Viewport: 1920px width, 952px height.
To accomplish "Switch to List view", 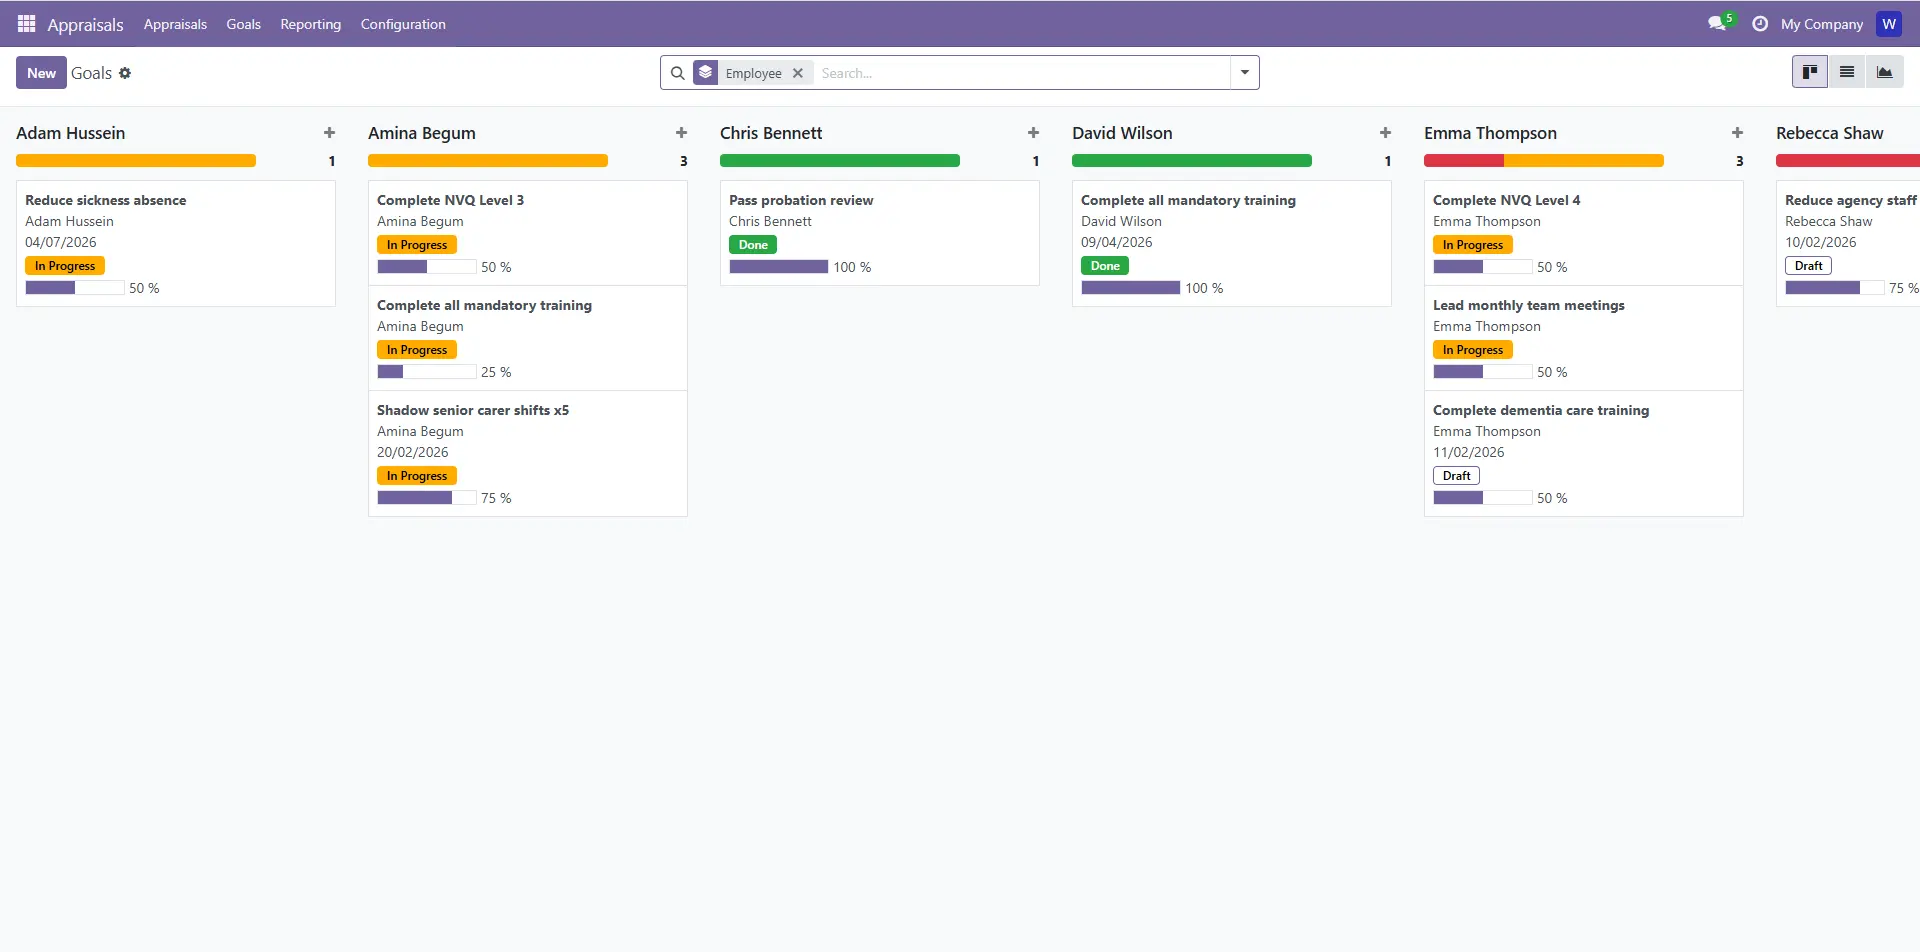I will pos(1847,72).
